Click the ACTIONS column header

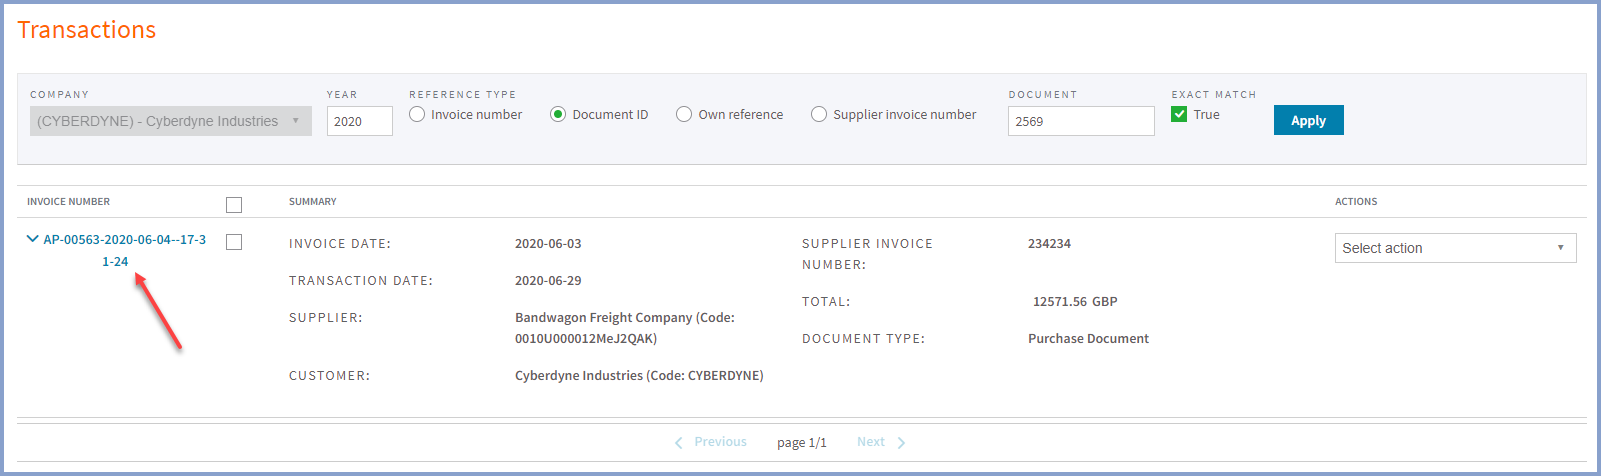(x=1356, y=201)
